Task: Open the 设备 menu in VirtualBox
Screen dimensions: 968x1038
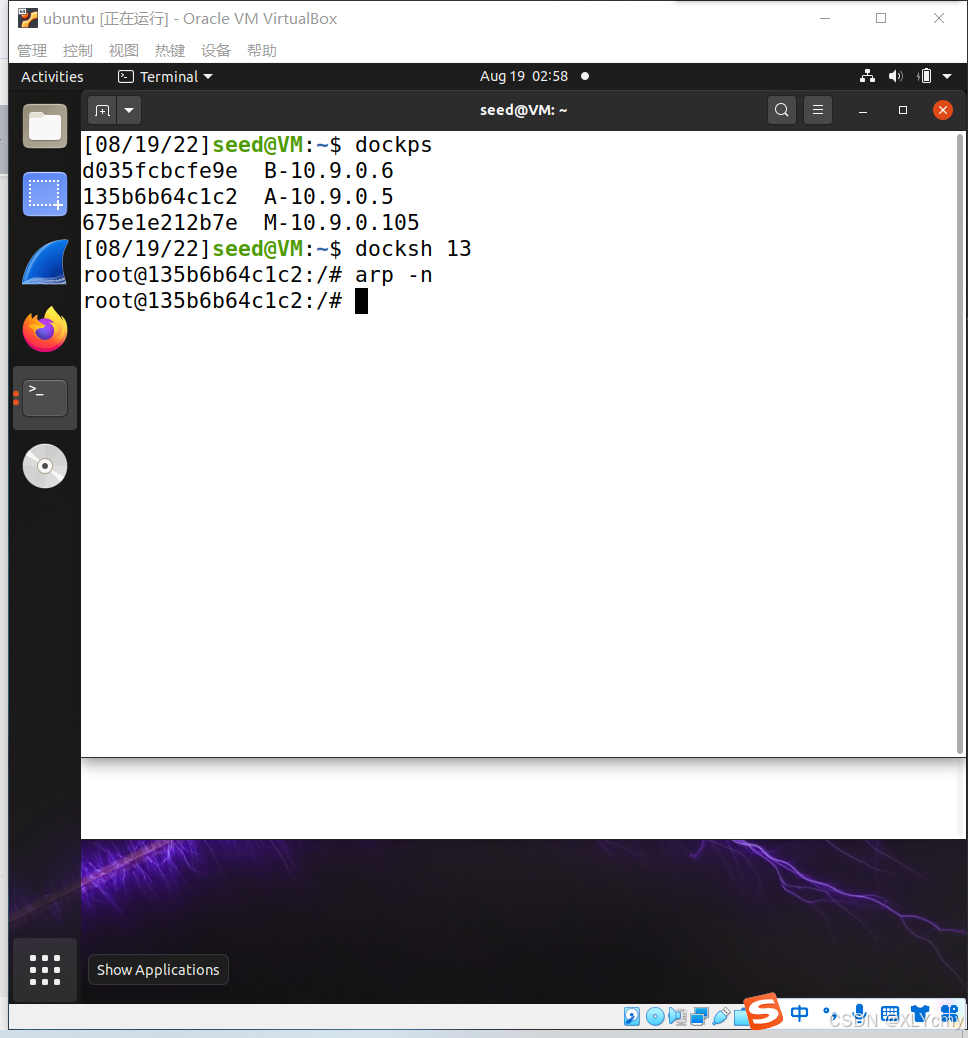Action: point(216,50)
